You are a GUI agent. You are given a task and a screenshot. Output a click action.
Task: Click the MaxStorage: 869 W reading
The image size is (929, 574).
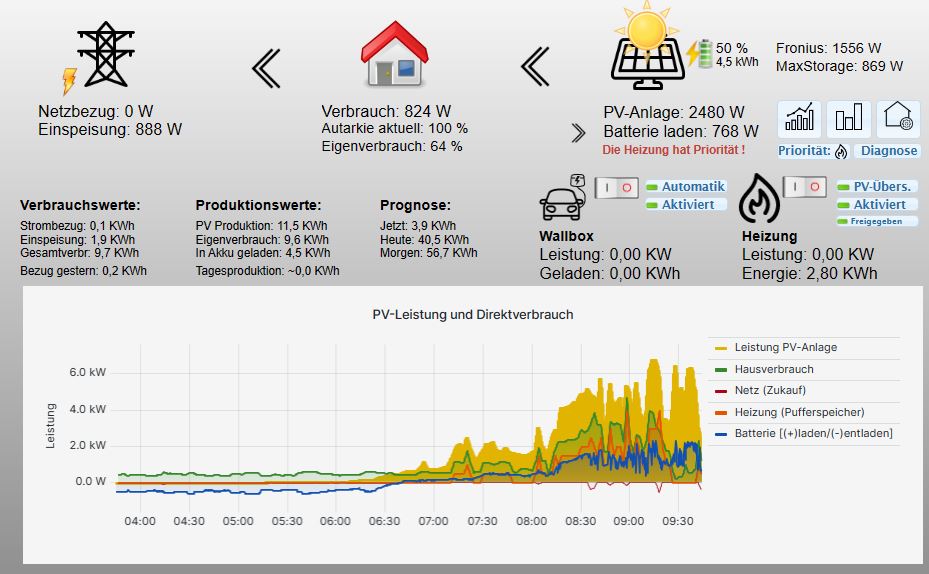[x=840, y=66]
